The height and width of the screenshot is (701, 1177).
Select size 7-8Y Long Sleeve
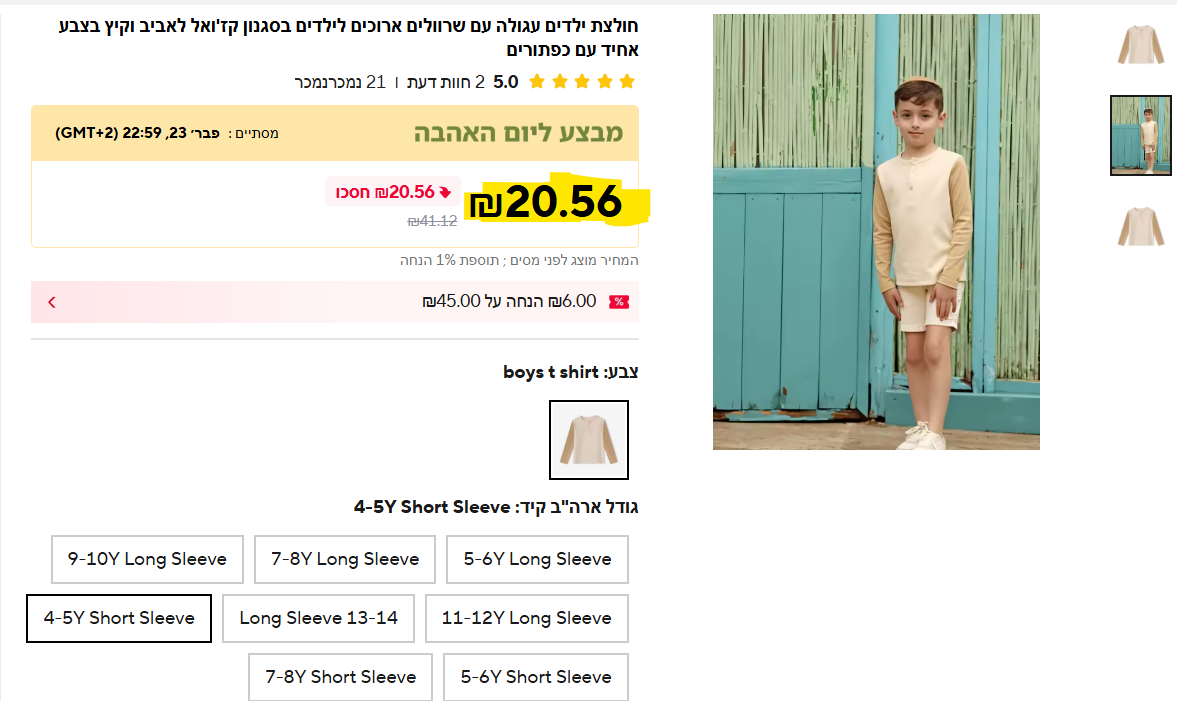tap(345, 559)
